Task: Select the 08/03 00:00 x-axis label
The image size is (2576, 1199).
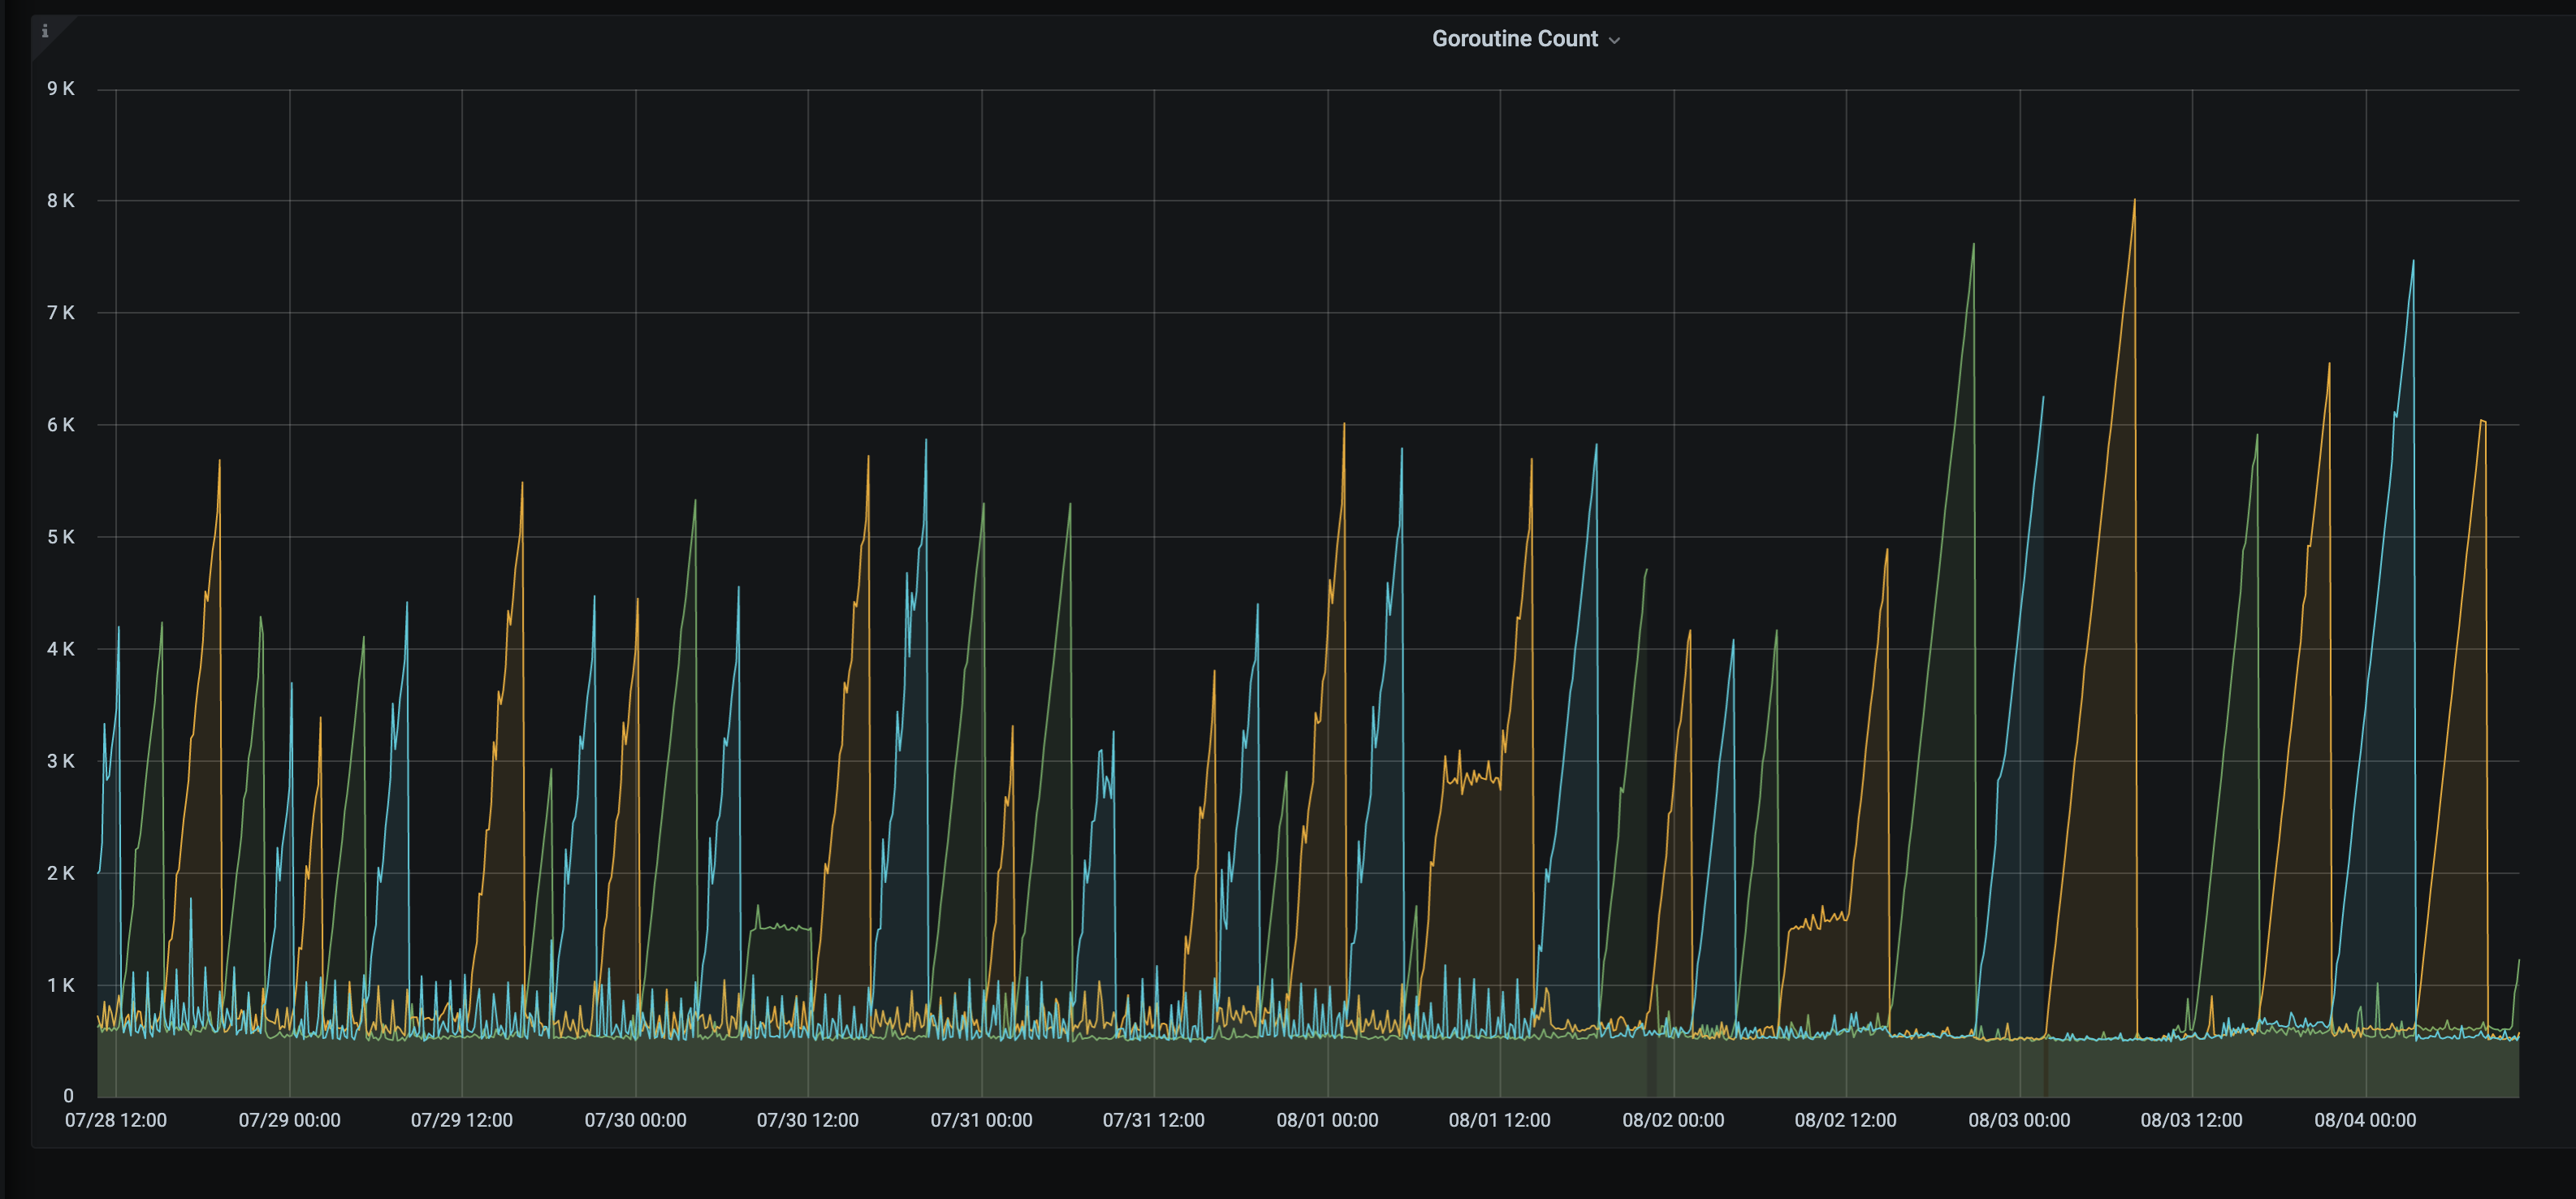Action: coord(2019,1120)
